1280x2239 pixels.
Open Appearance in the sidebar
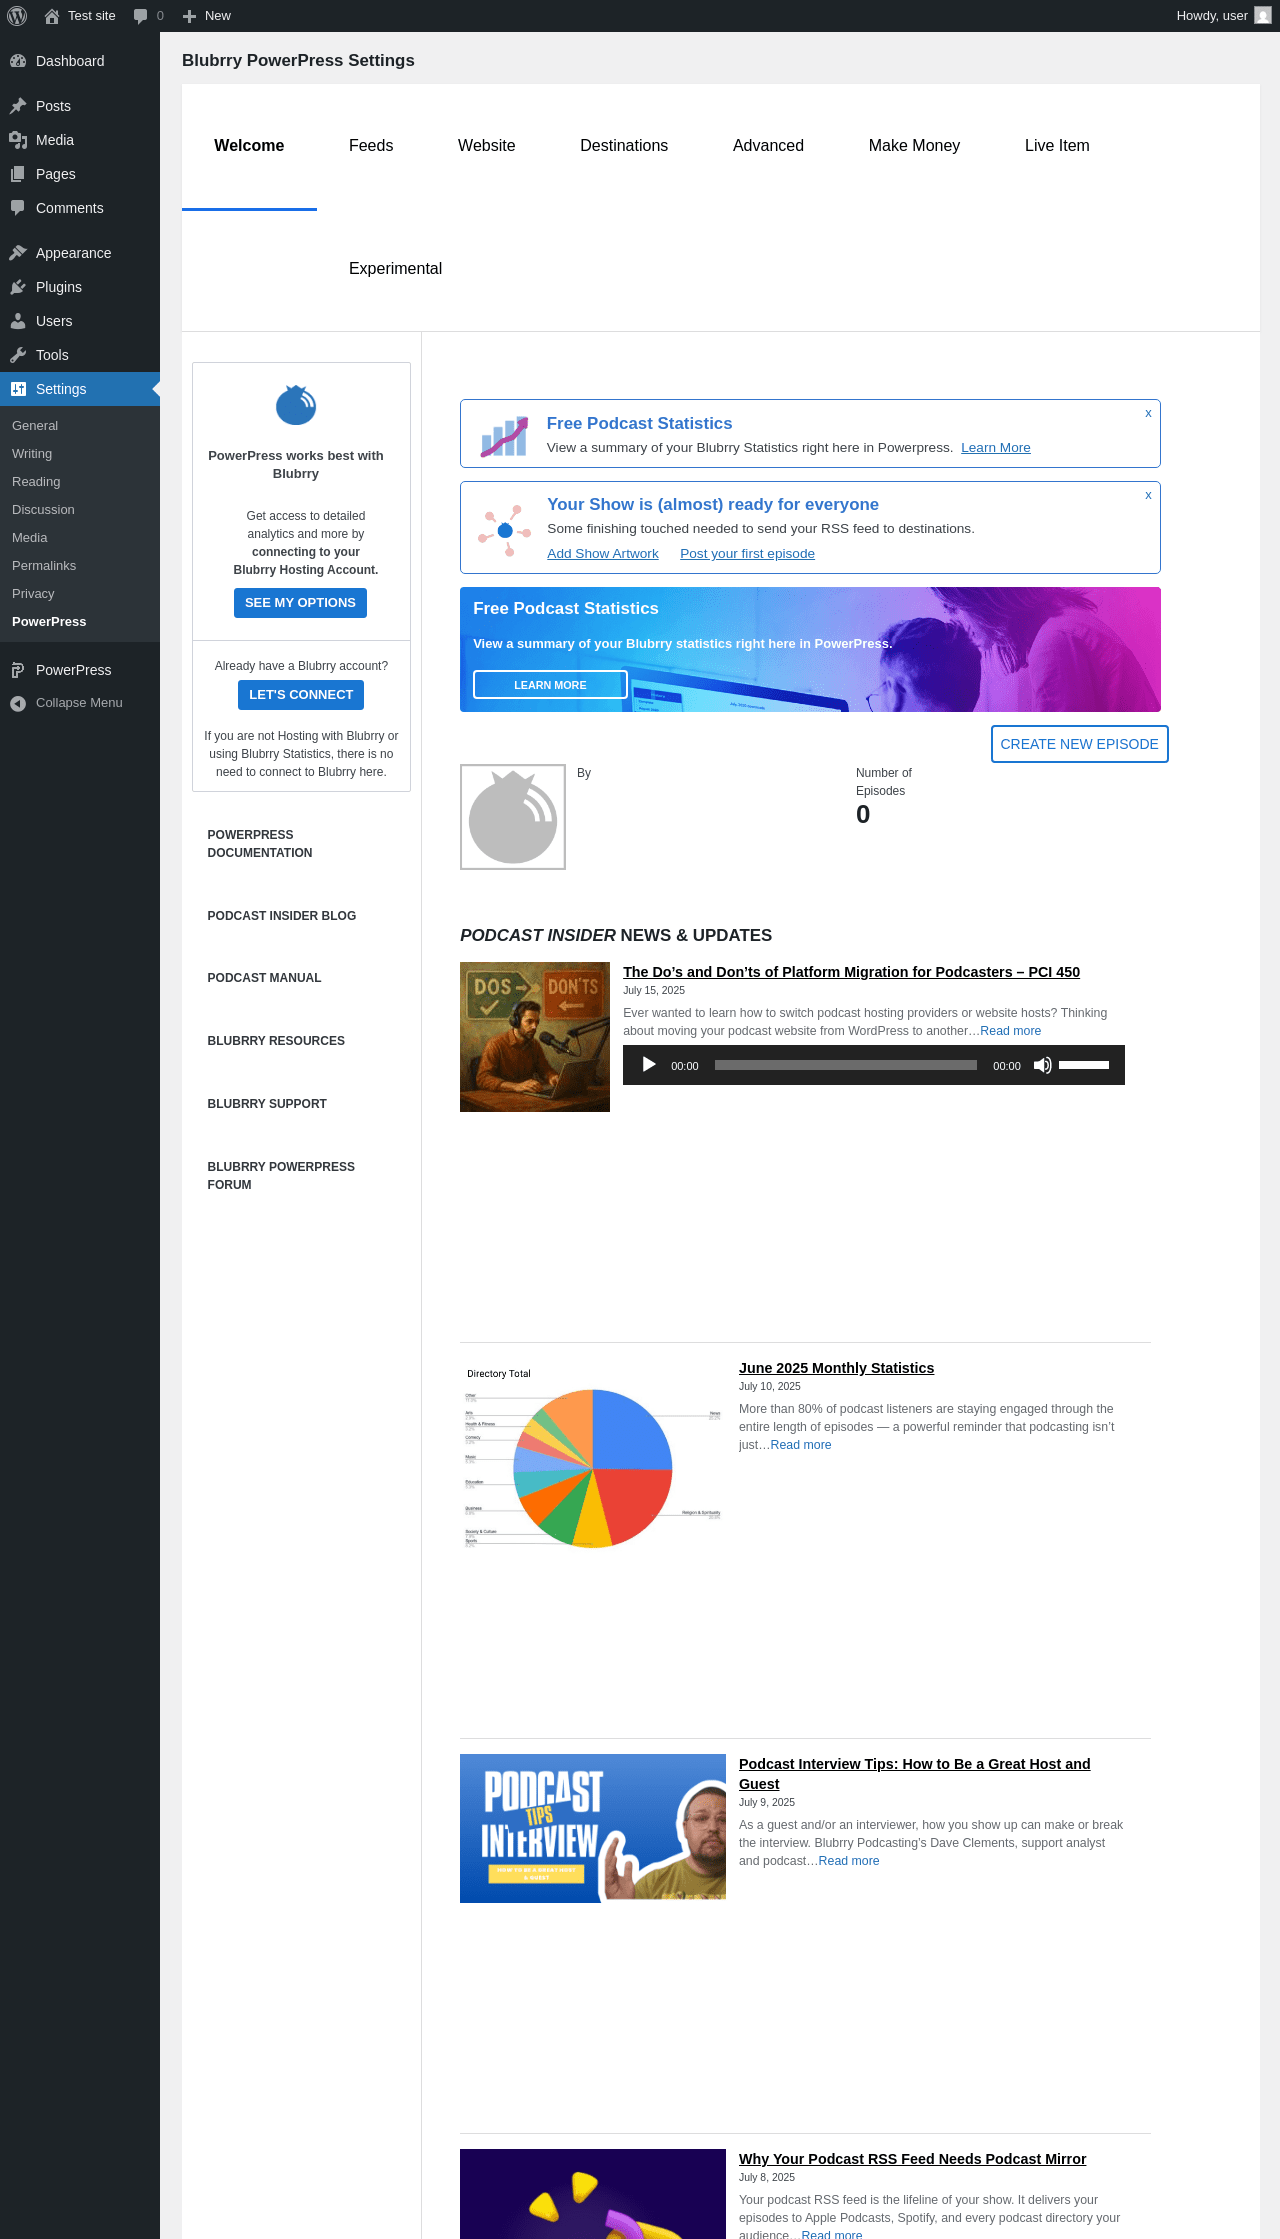pos(80,253)
